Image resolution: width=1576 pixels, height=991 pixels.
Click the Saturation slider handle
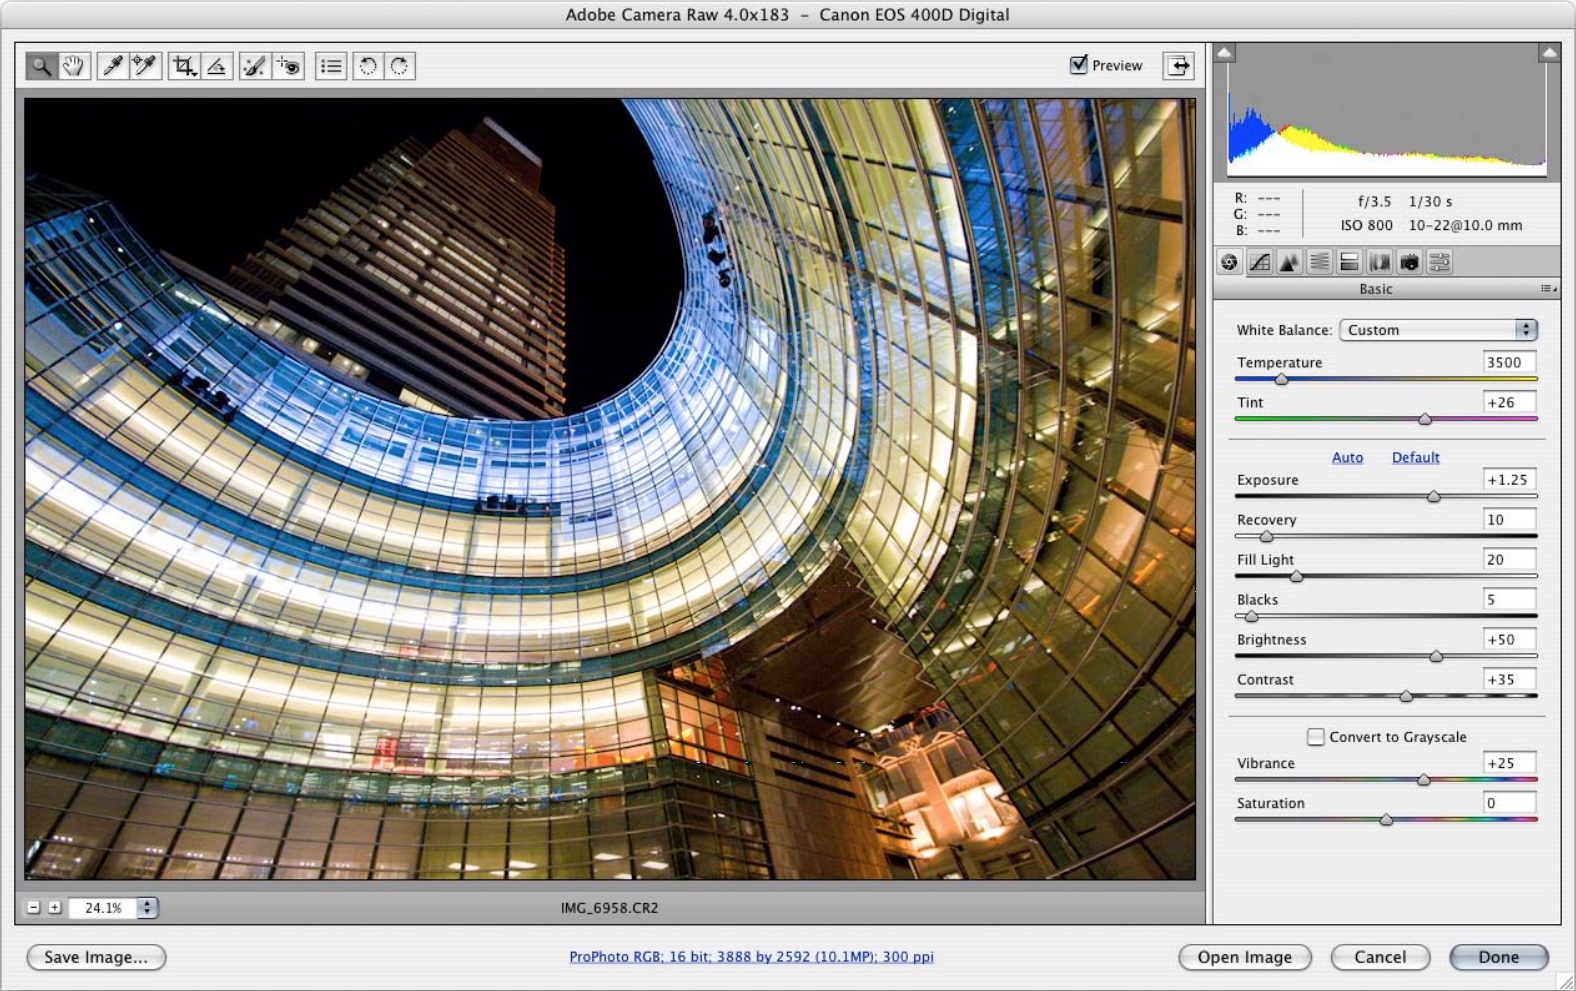point(1386,820)
